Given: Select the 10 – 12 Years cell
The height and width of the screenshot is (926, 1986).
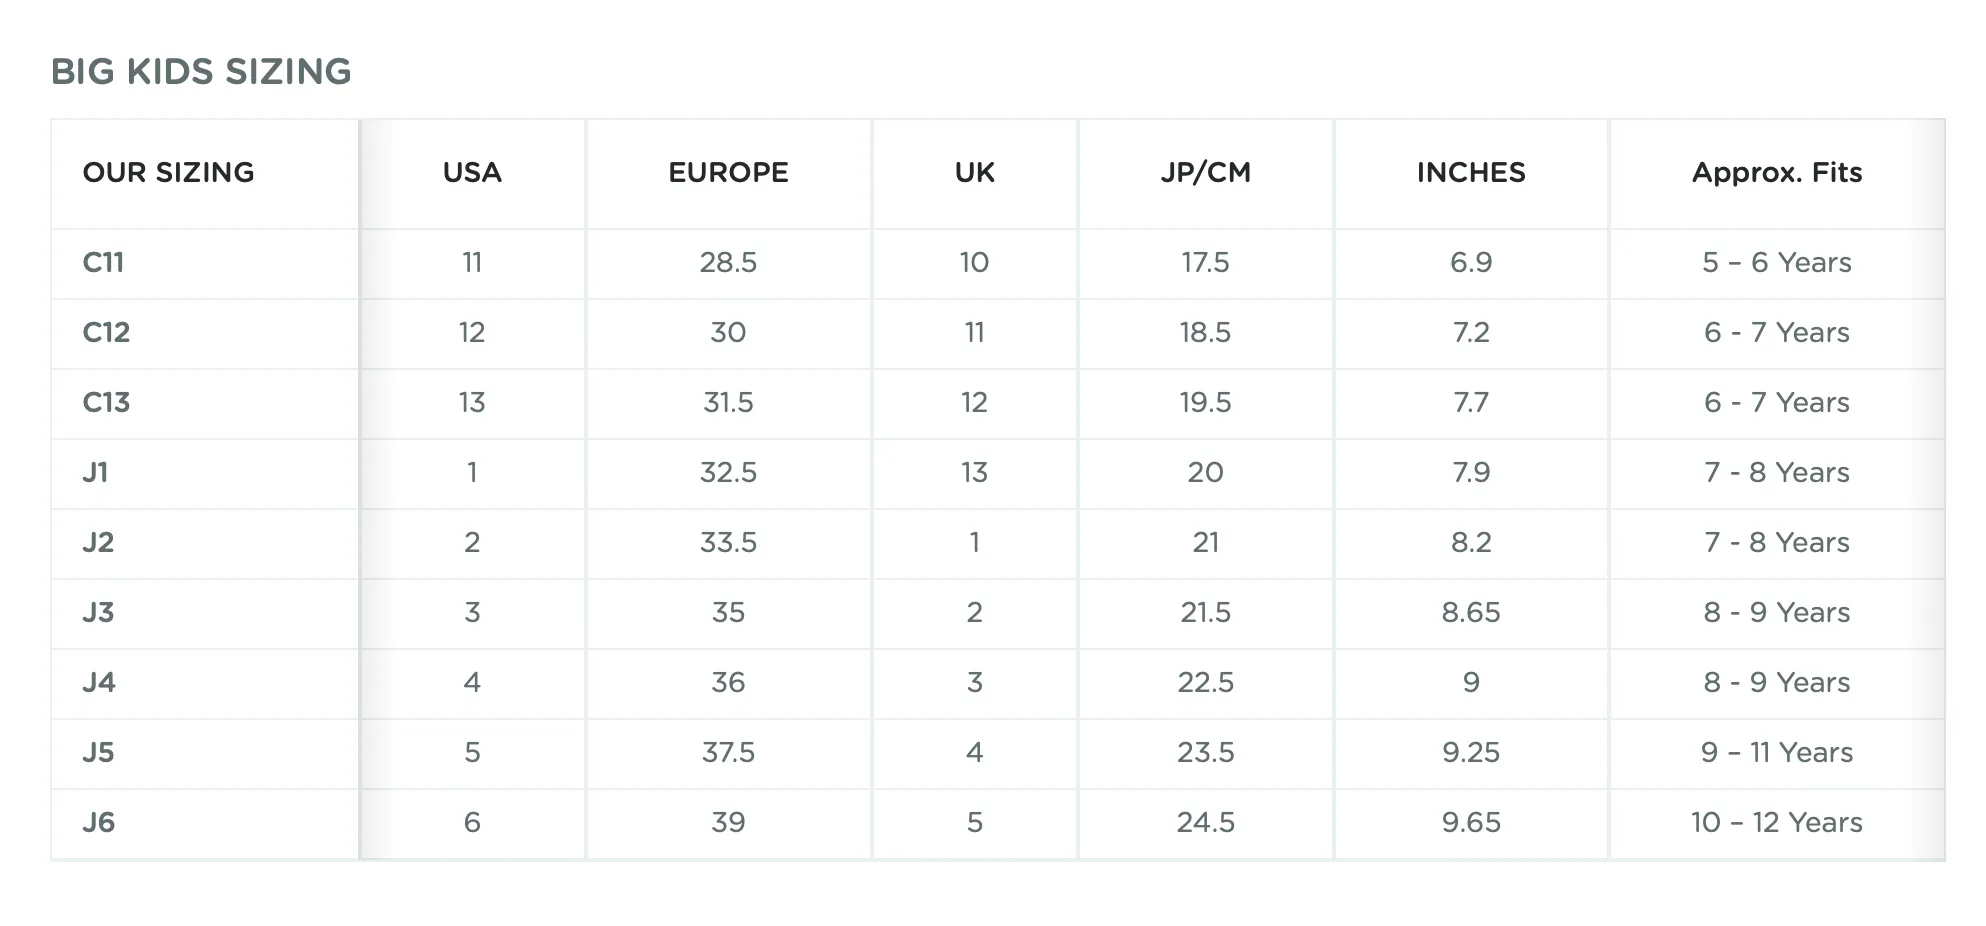Looking at the screenshot, I should coord(1777,822).
